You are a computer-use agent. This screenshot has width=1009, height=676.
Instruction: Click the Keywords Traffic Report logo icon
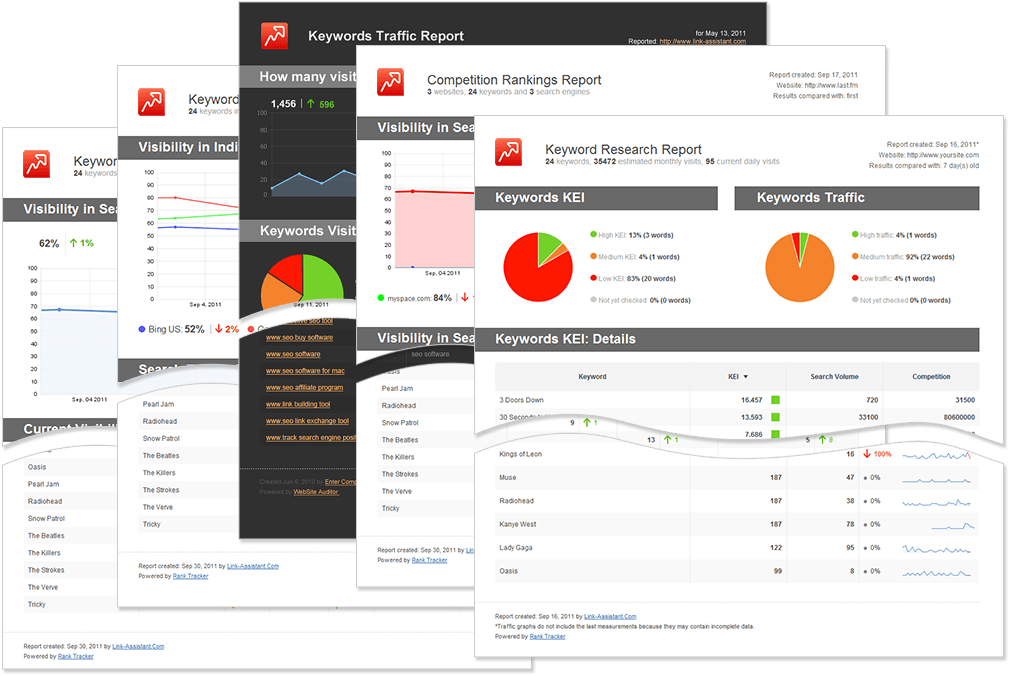coord(275,36)
